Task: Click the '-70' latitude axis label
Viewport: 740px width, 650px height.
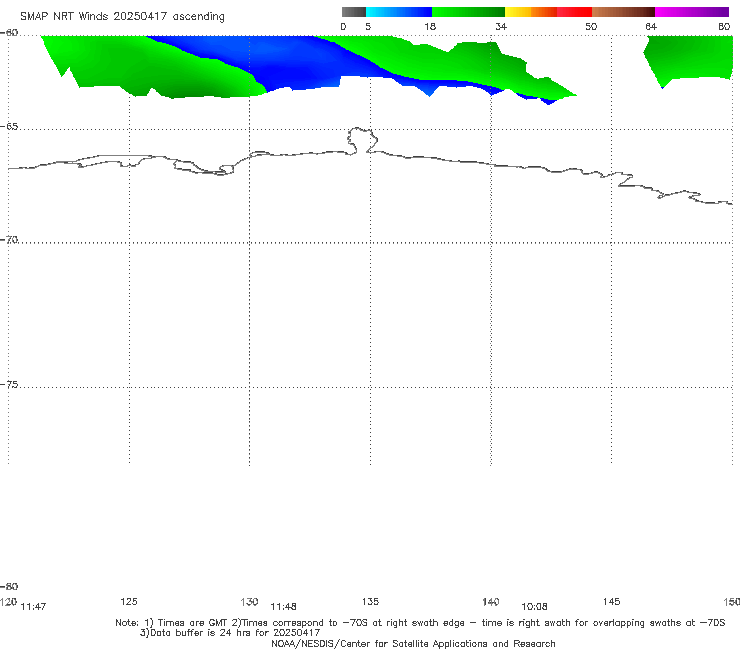Action: (9, 240)
